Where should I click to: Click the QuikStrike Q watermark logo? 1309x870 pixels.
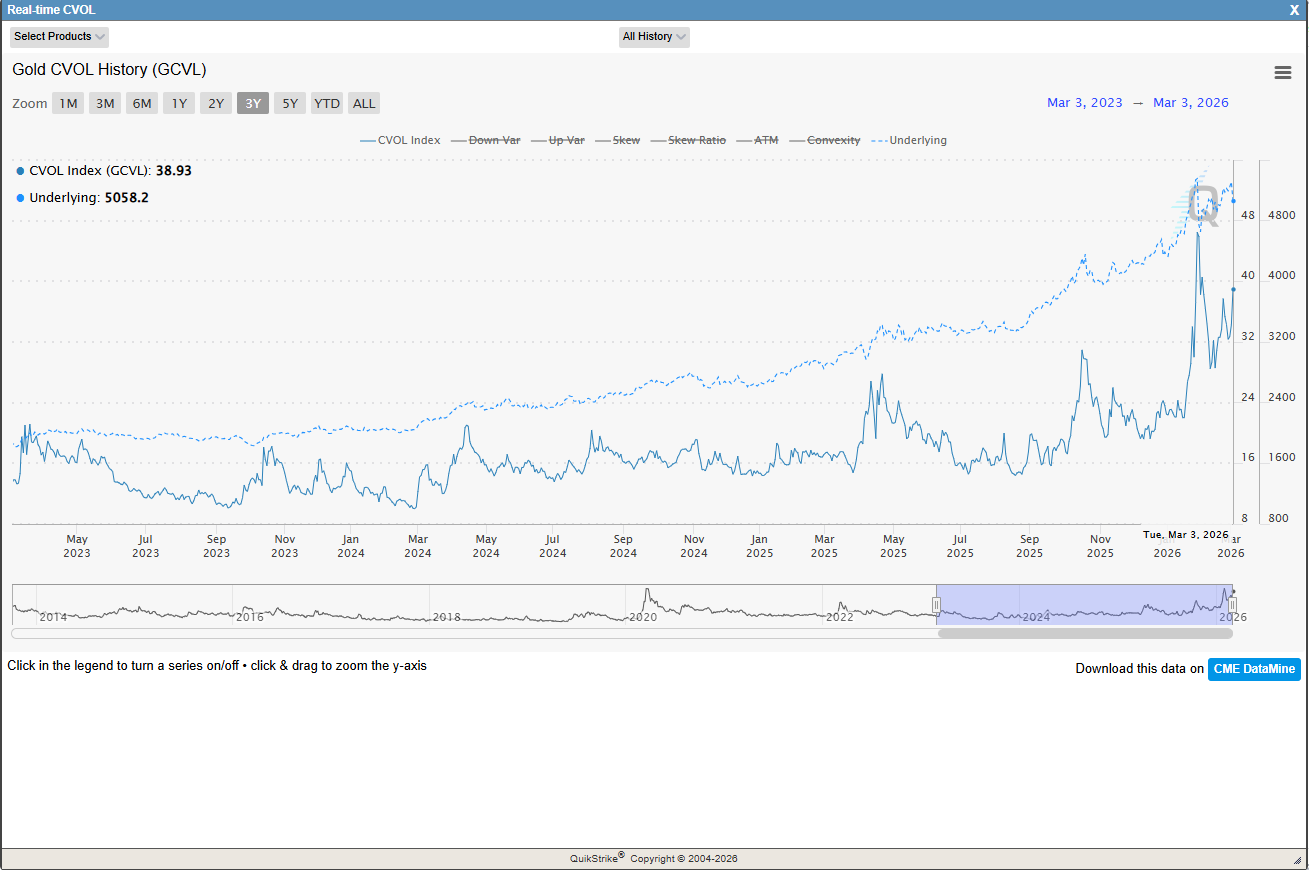[x=1203, y=204]
